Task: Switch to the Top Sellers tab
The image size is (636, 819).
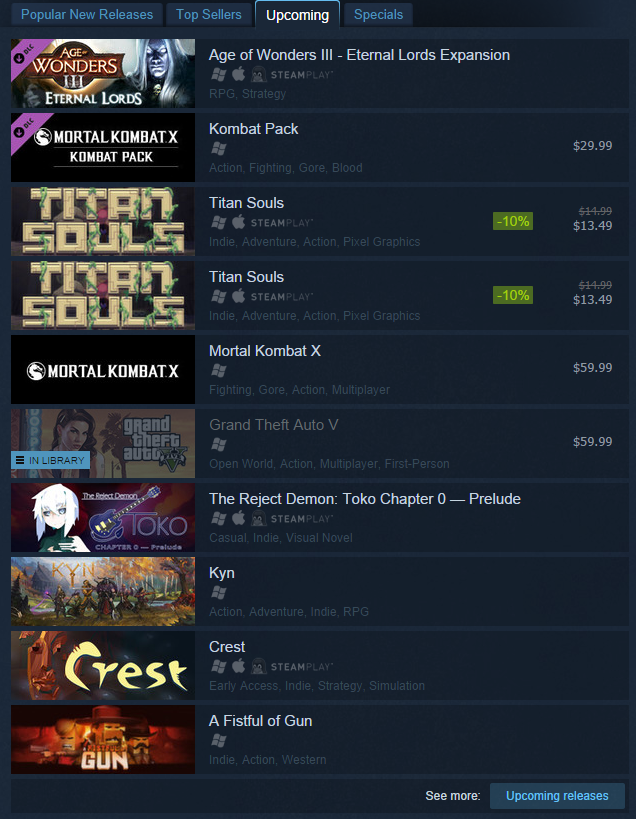Action: pos(209,14)
